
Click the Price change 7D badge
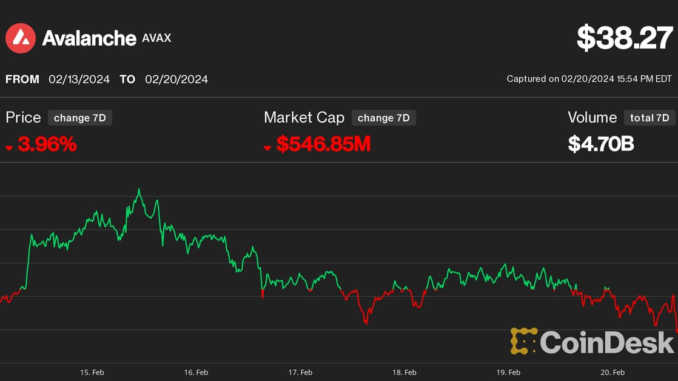pyautogui.click(x=80, y=118)
